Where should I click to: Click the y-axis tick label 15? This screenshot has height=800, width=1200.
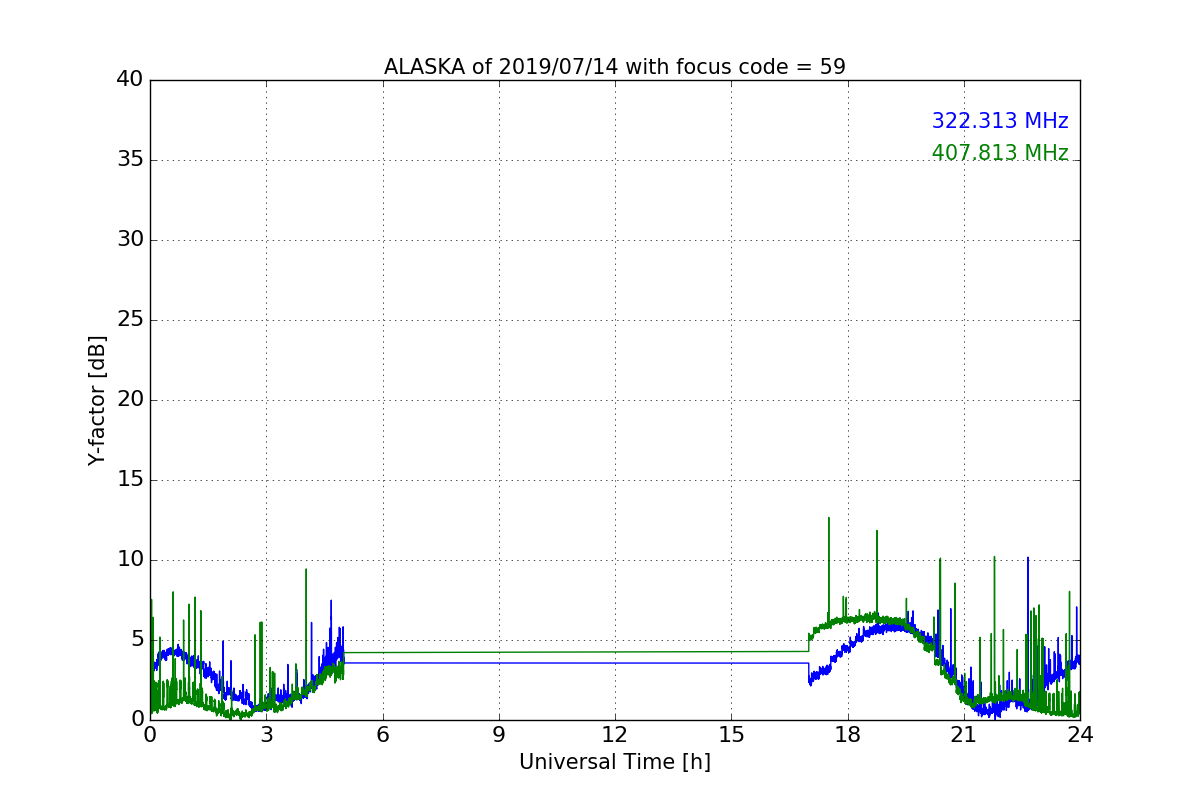click(130, 480)
